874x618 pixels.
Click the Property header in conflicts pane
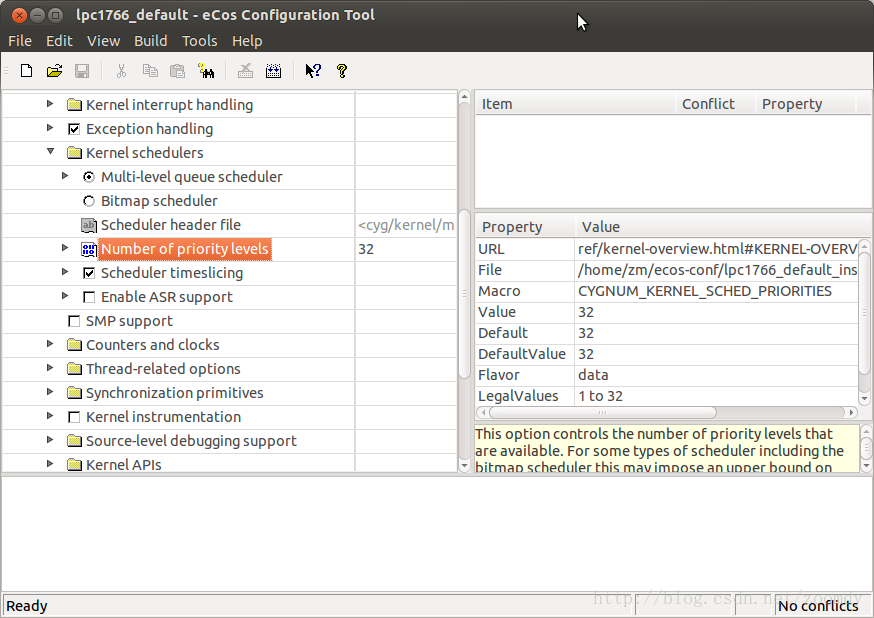[805, 104]
